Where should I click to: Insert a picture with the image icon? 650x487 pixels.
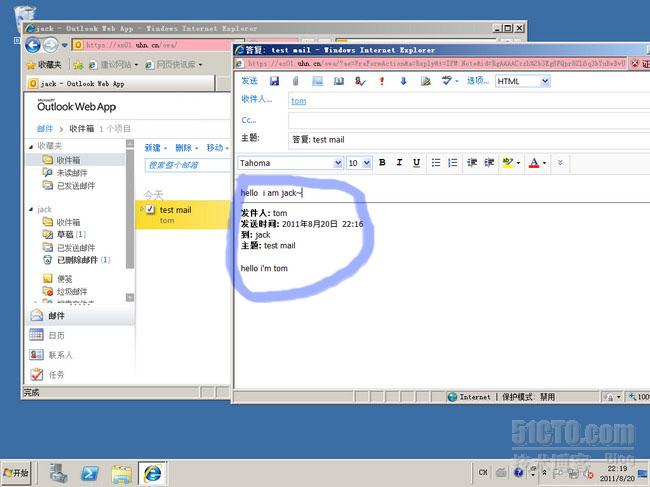(x=318, y=81)
